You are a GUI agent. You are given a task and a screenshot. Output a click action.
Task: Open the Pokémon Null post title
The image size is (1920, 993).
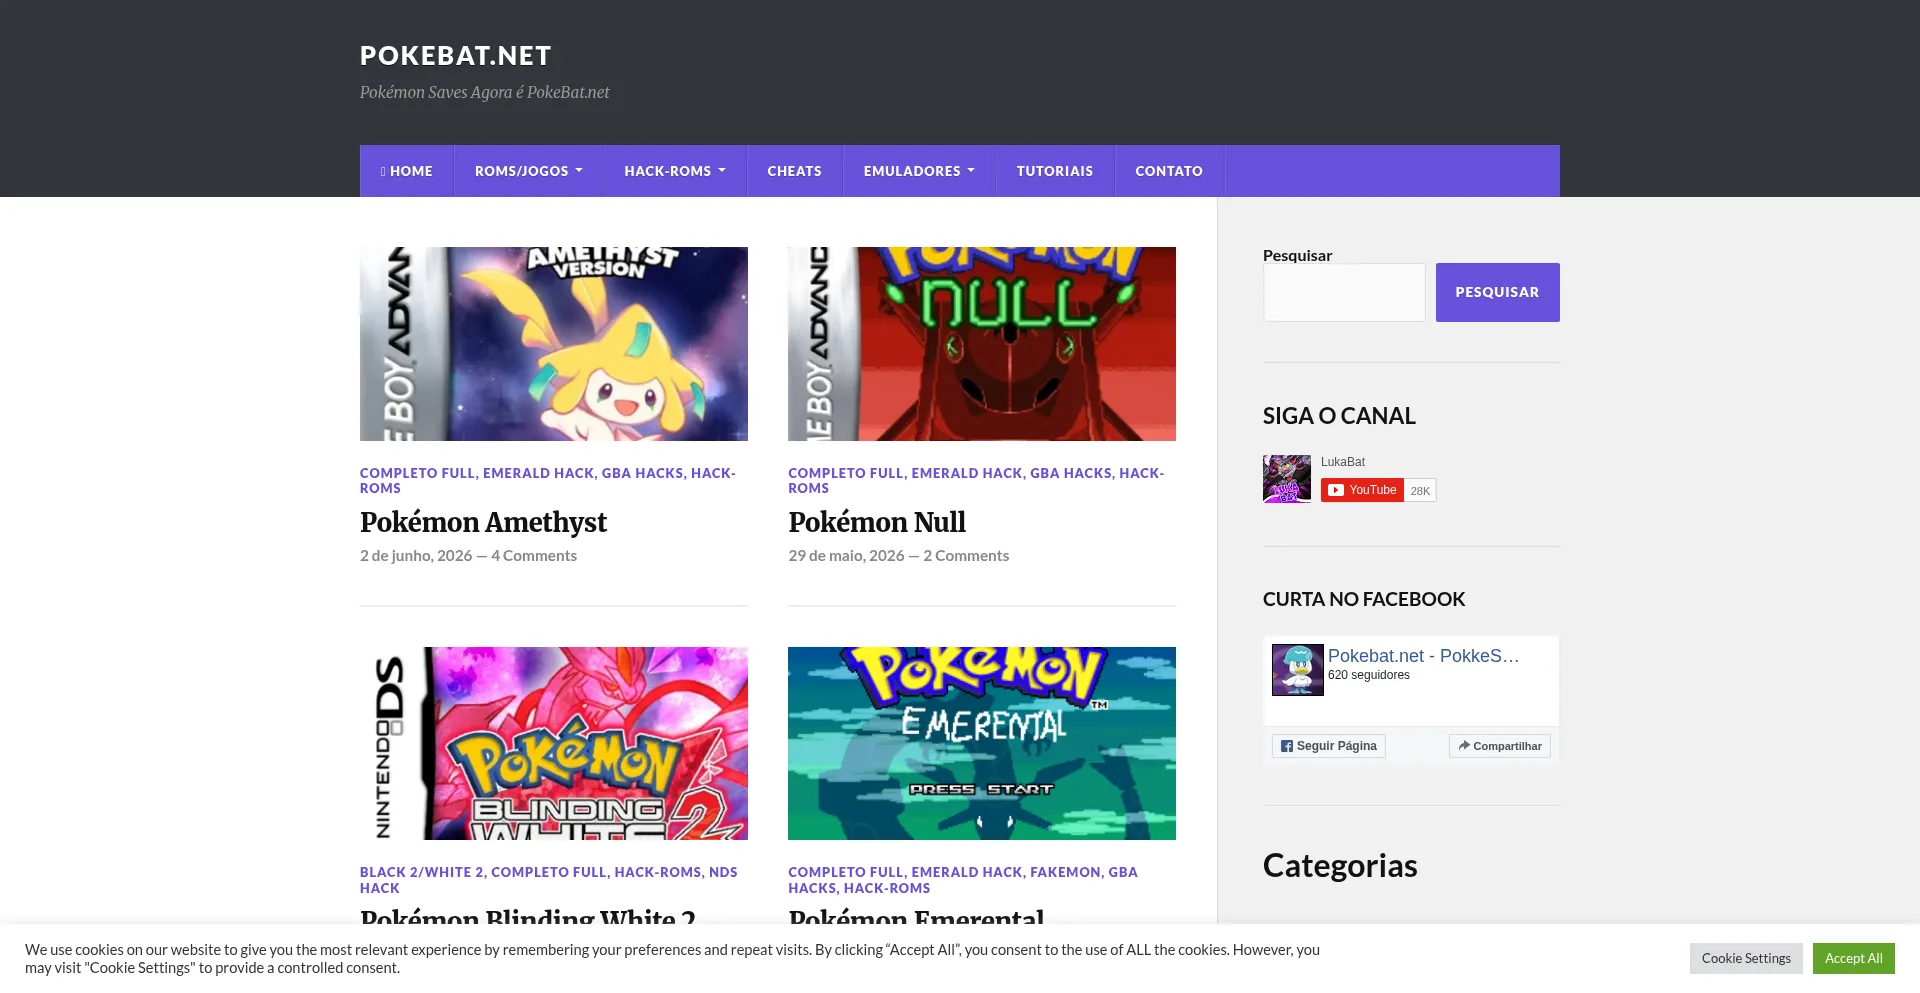click(x=877, y=522)
